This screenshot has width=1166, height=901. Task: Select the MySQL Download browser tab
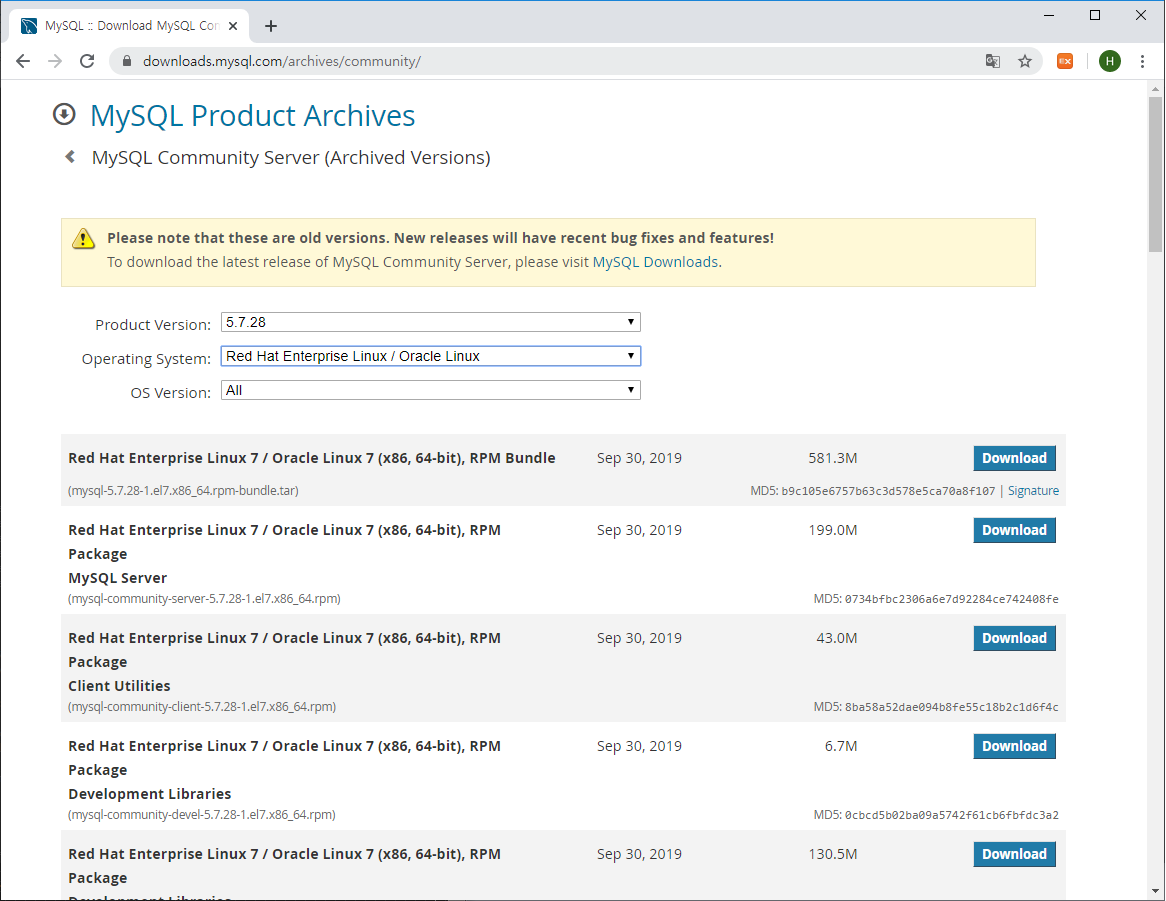coord(130,26)
